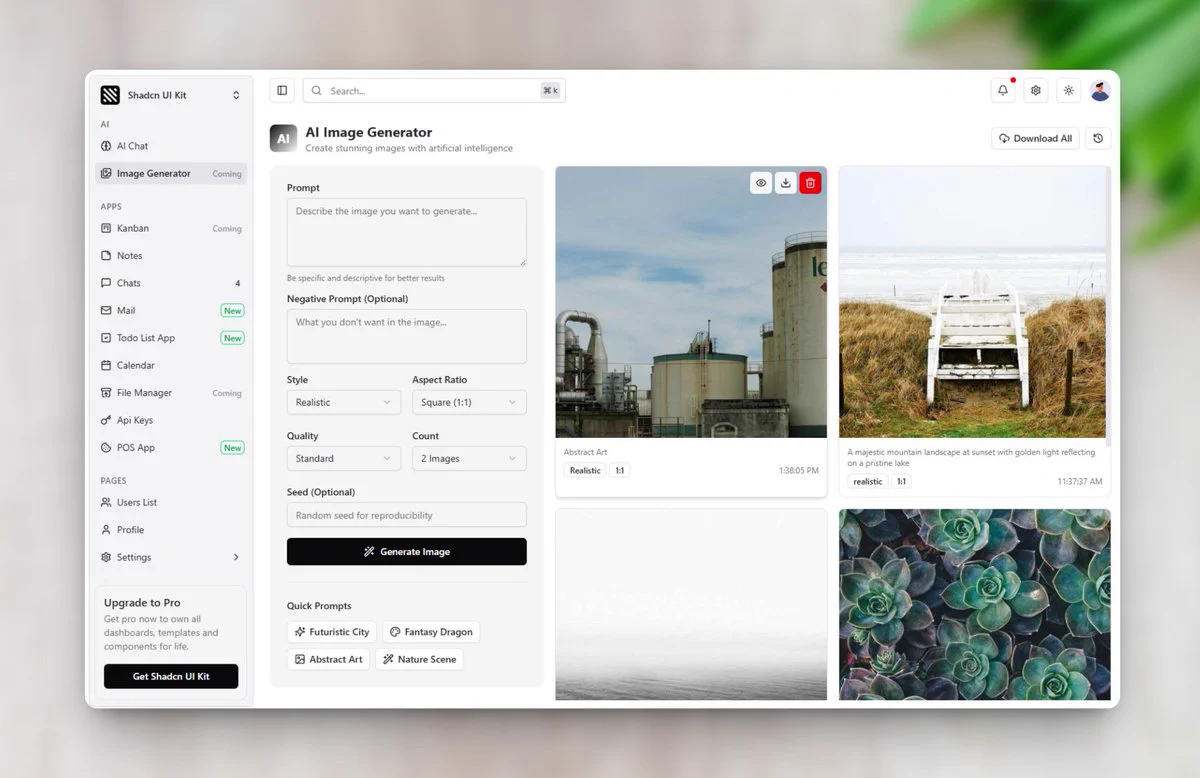Click the 11:37:37 AM timestamp
Viewport: 1200px width, 778px height.
coord(1080,481)
